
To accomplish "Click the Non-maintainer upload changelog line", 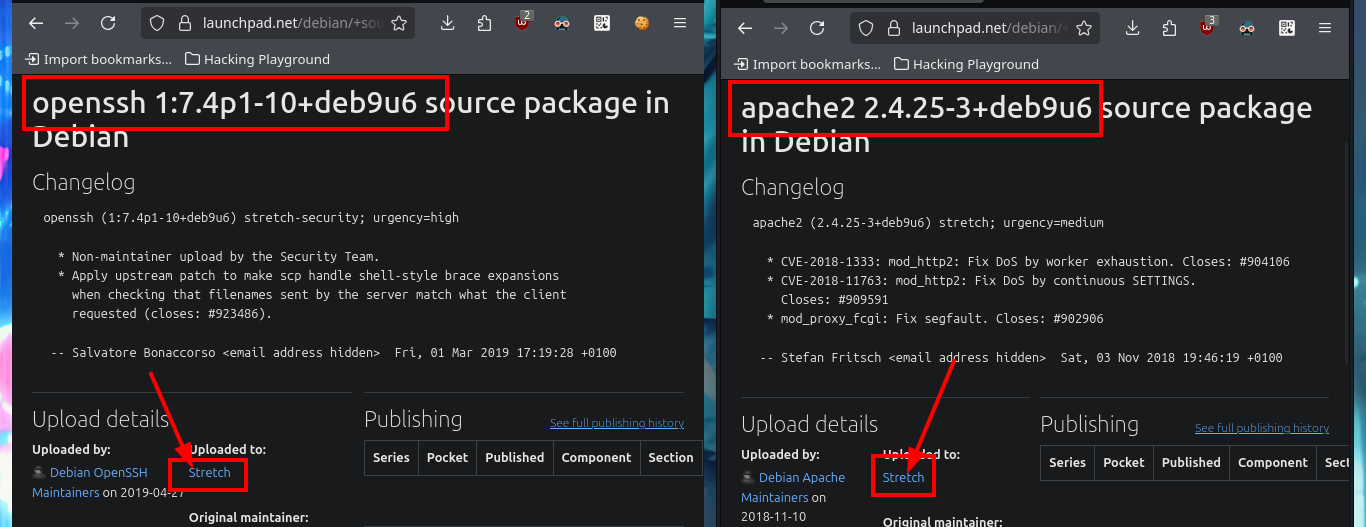I will [218, 257].
